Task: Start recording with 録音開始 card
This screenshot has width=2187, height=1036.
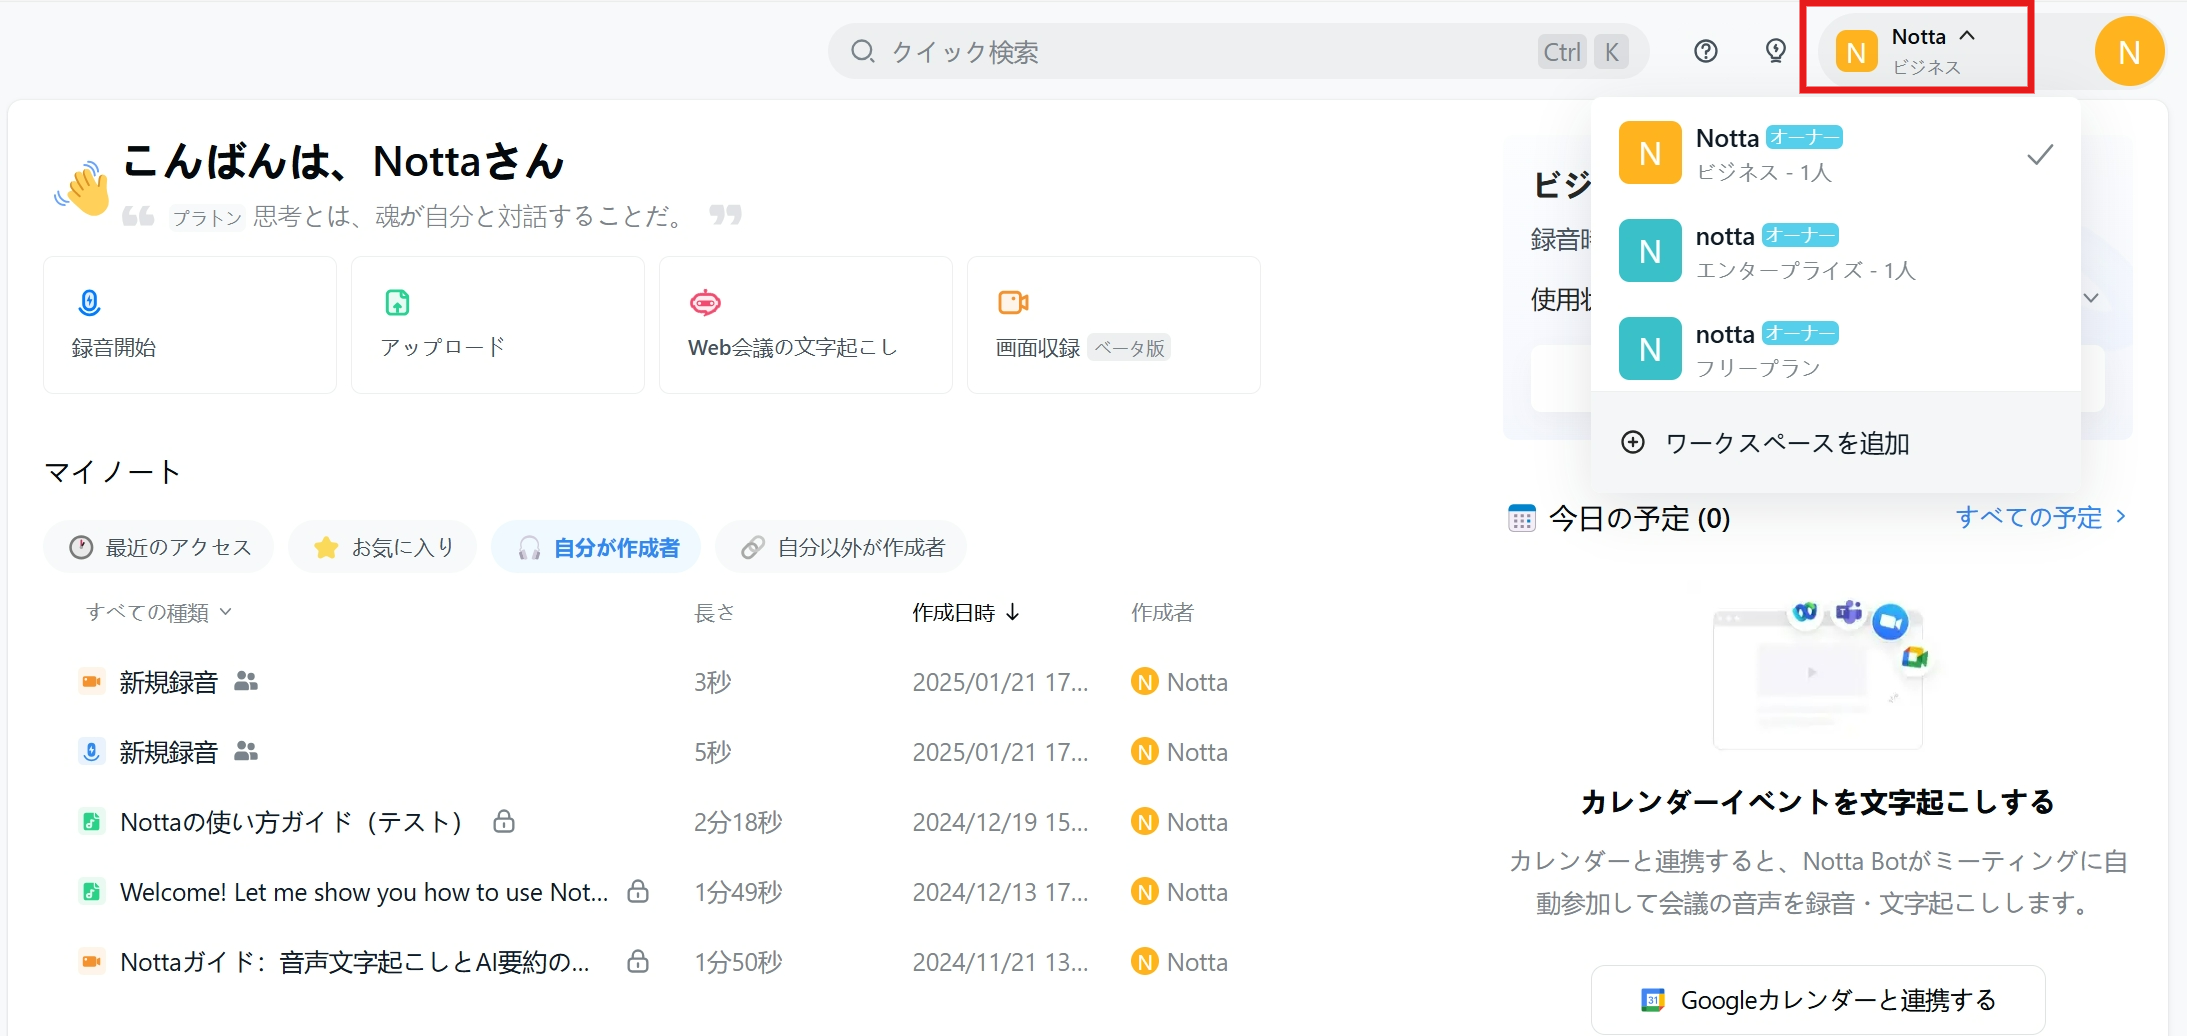Action: pyautogui.click(x=190, y=325)
